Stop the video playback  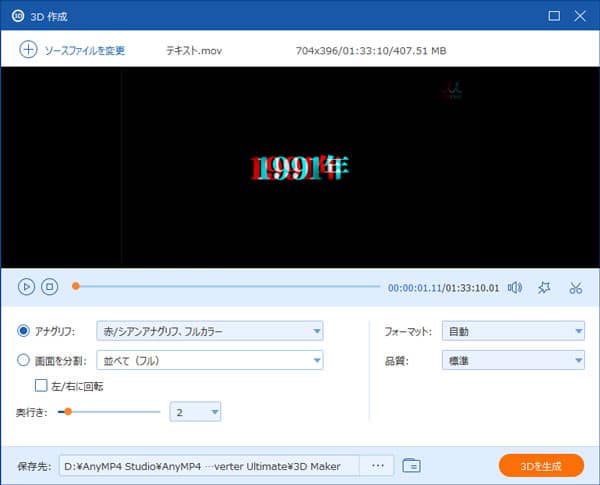coord(49,287)
